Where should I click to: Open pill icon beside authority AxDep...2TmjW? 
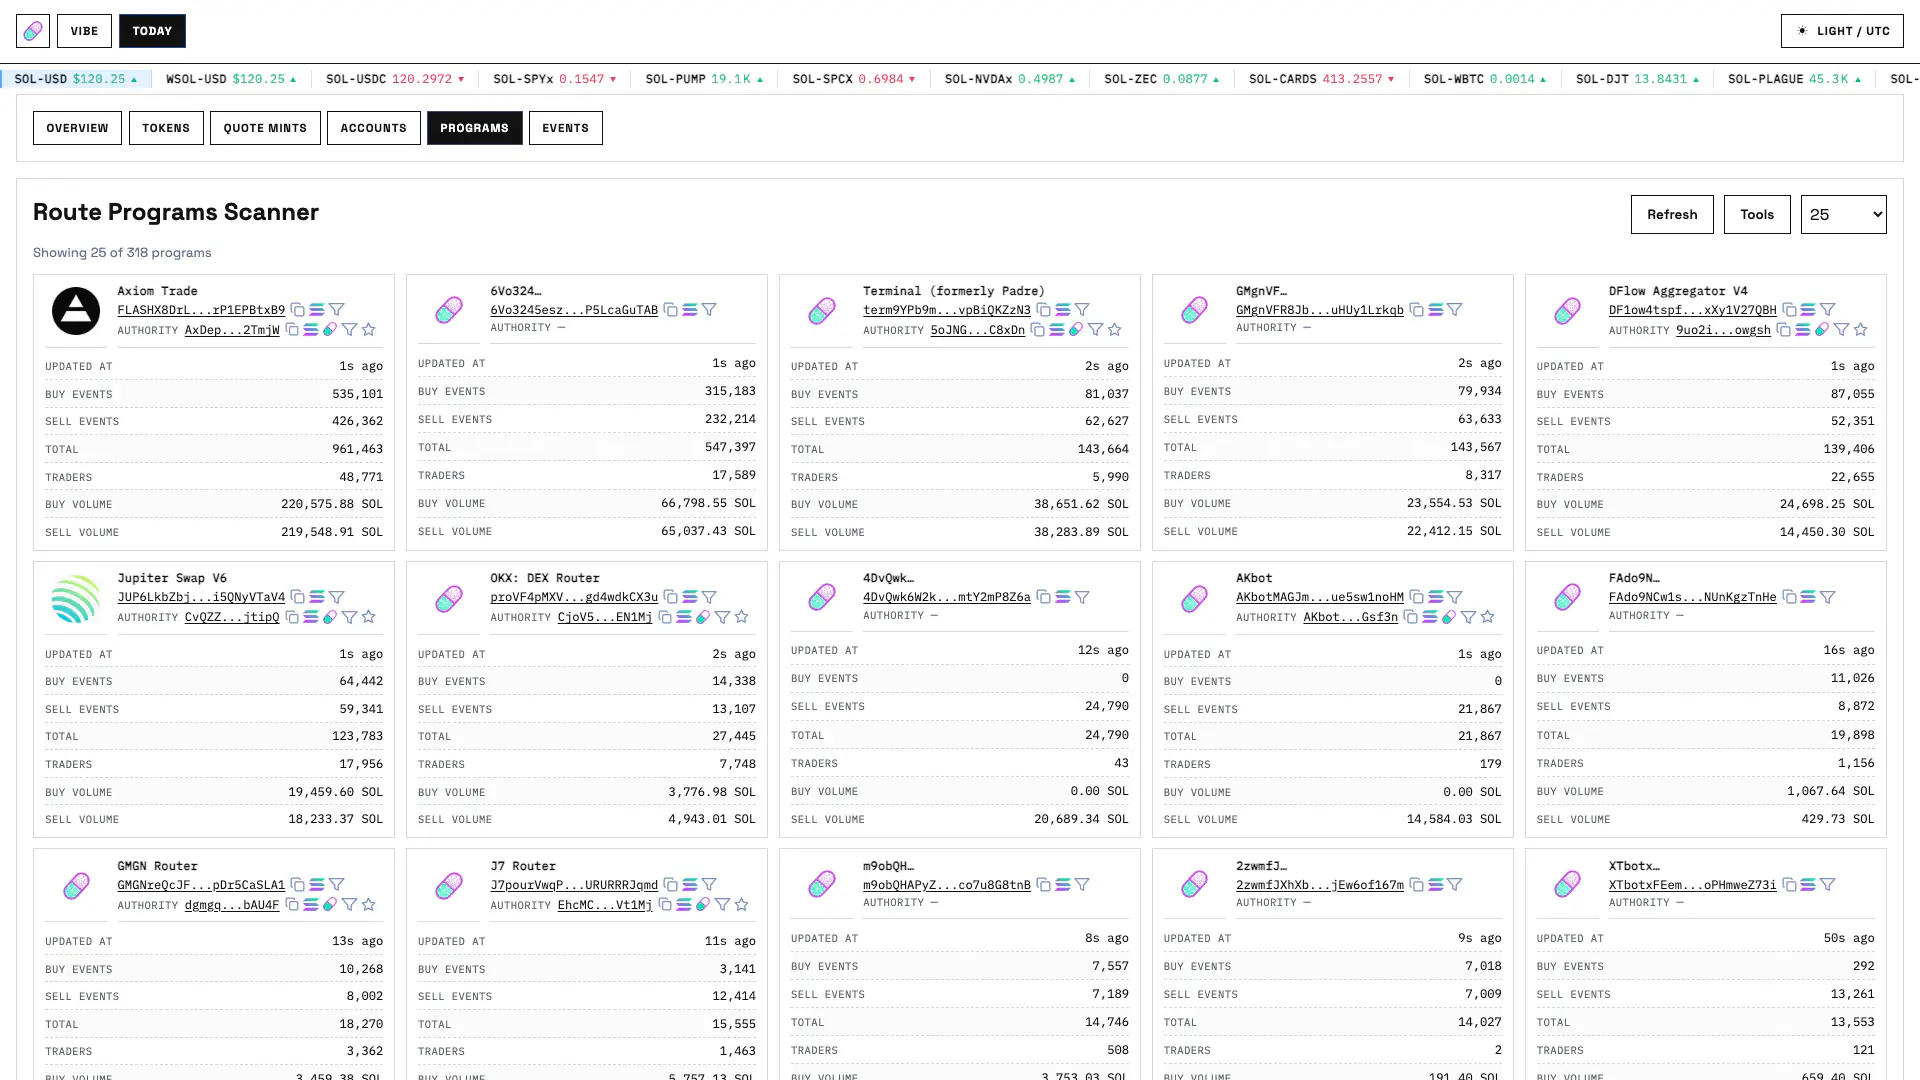point(330,329)
